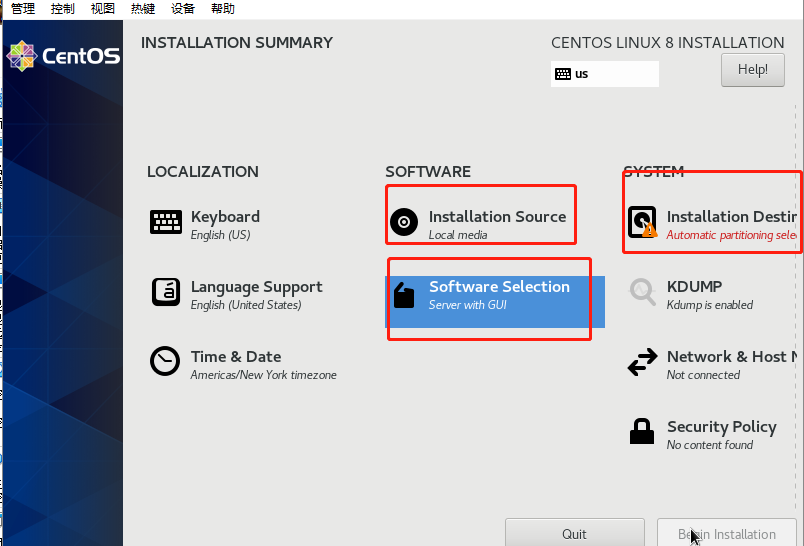The width and height of the screenshot is (804, 546).
Task: Click the keyboard icon in us layout box
Action: point(563,74)
